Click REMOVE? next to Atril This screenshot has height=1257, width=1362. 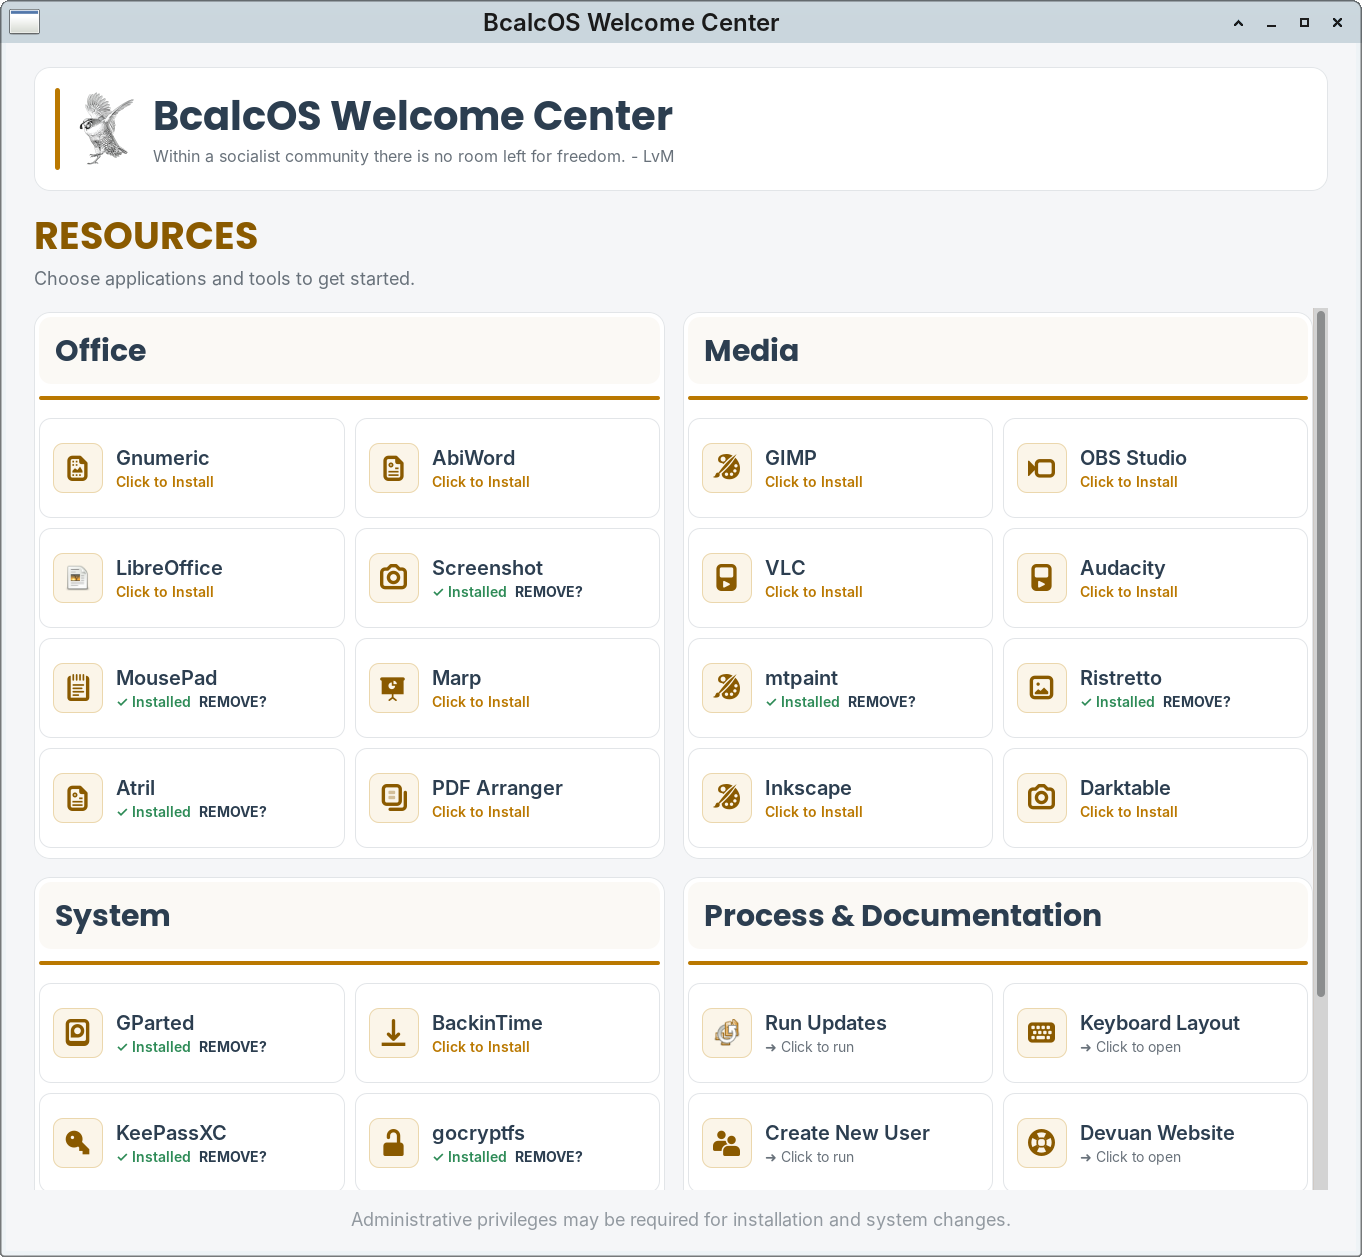(x=233, y=812)
